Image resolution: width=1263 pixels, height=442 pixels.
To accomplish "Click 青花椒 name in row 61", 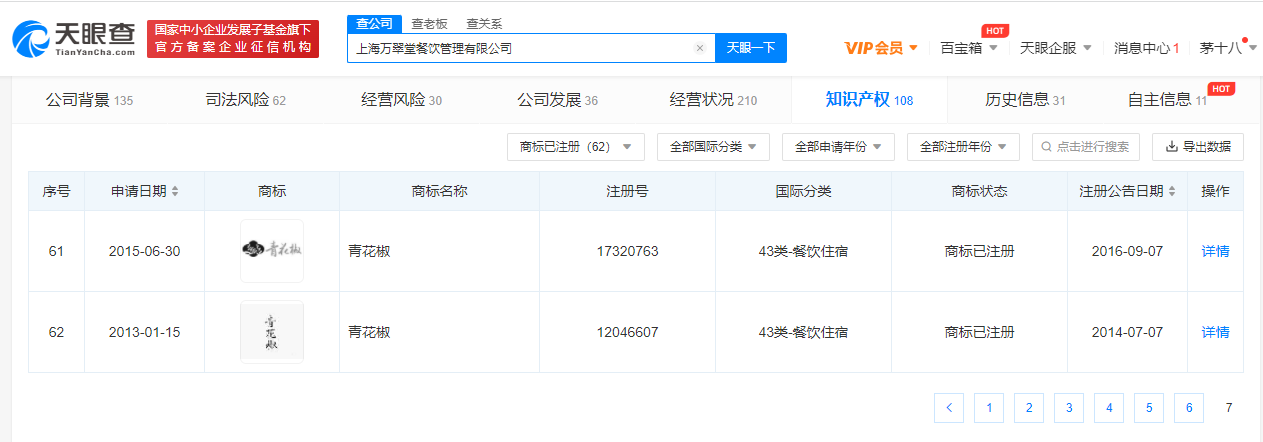I will [x=368, y=251].
